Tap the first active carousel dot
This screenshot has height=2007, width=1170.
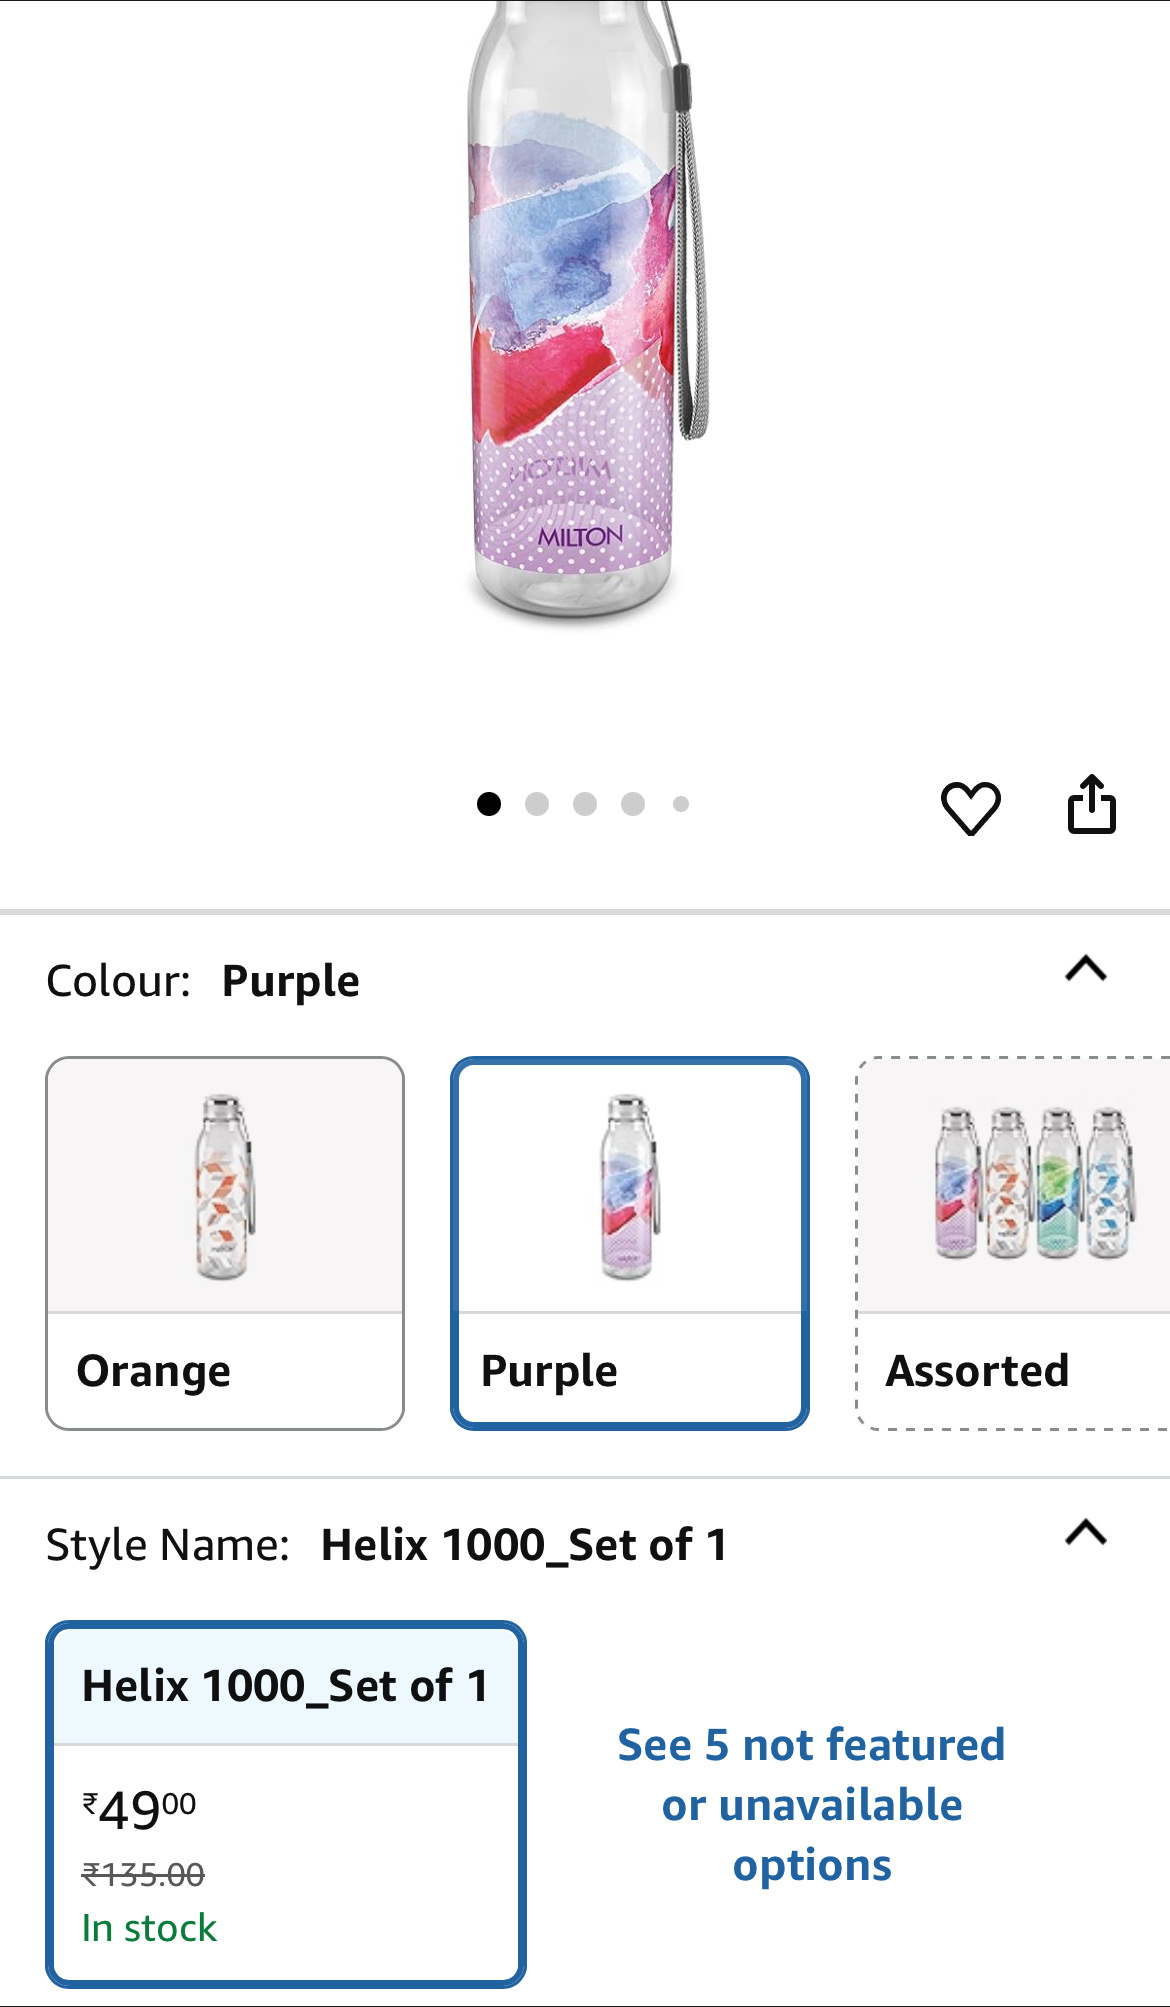[489, 804]
